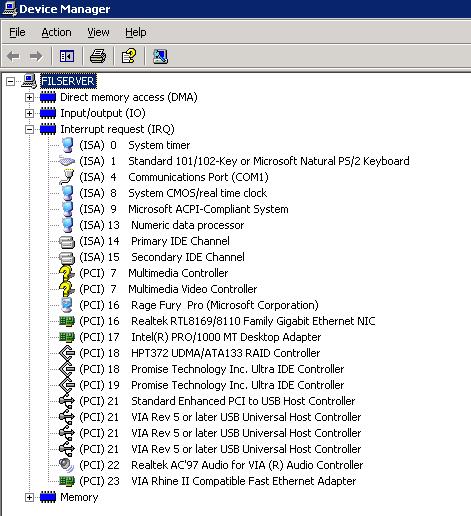471x516 pixels.
Task: Expand the Memory node
Action: tap(29, 497)
